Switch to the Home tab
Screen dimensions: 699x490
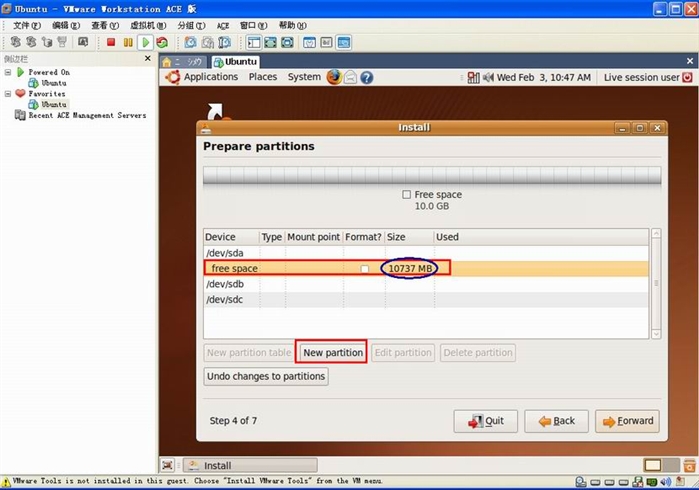[x=183, y=62]
